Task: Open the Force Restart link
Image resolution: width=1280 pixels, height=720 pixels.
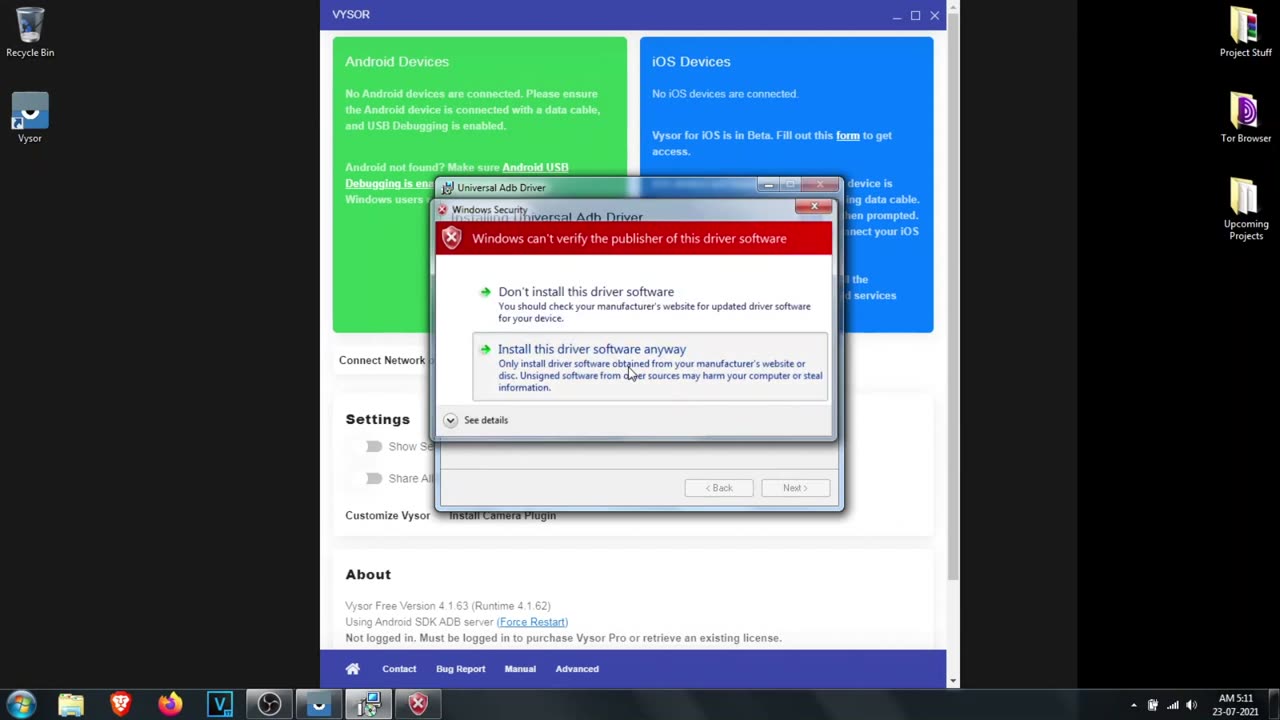Action: pyautogui.click(x=532, y=622)
